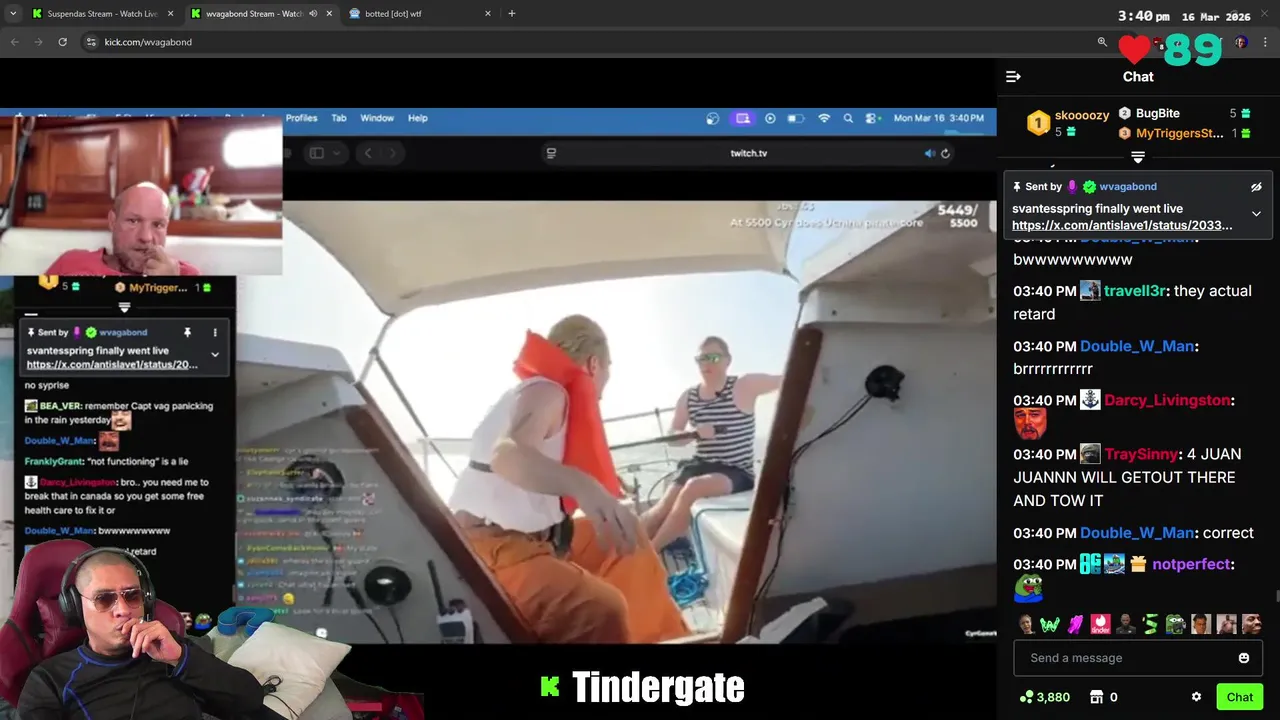
Task: Insert the pink praying-hands emote
Action: (1075, 624)
